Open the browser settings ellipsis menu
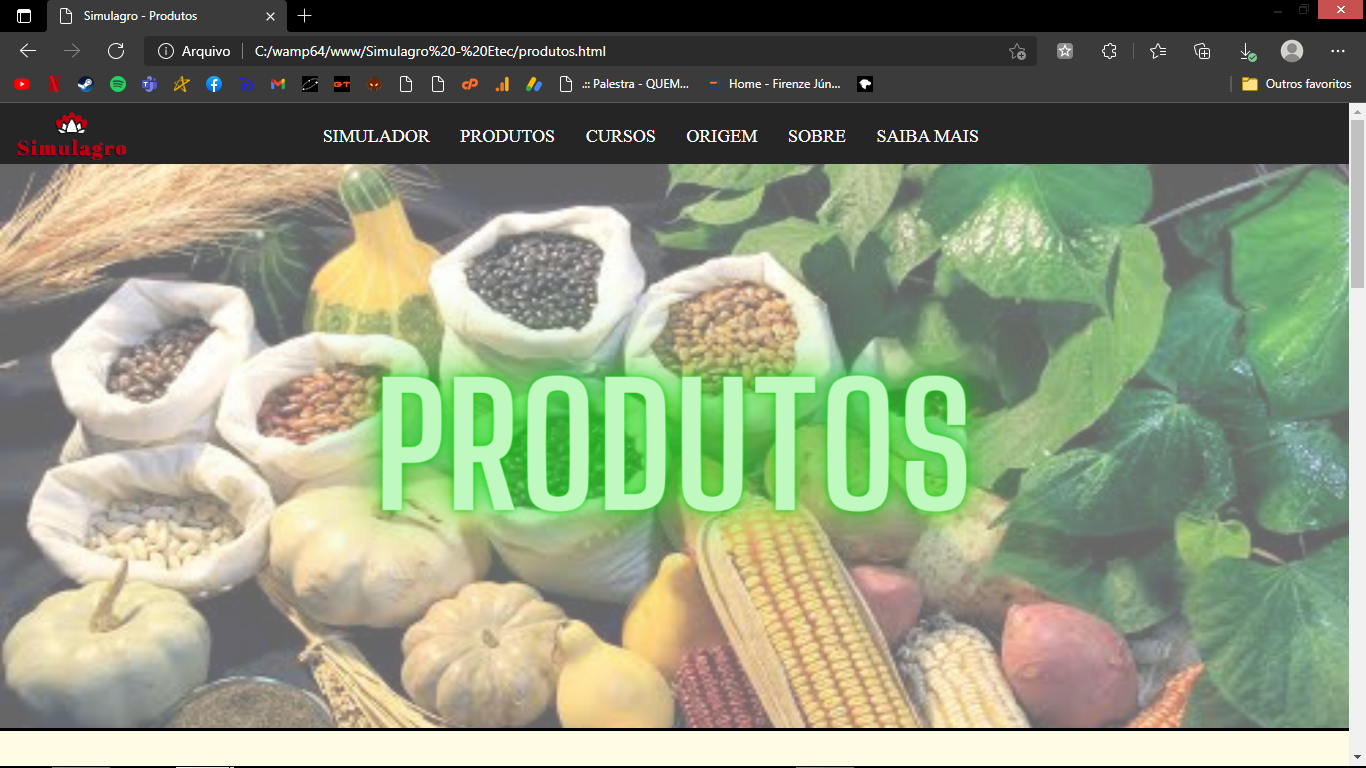The height and width of the screenshot is (768, 1366). pos(1338,51)
